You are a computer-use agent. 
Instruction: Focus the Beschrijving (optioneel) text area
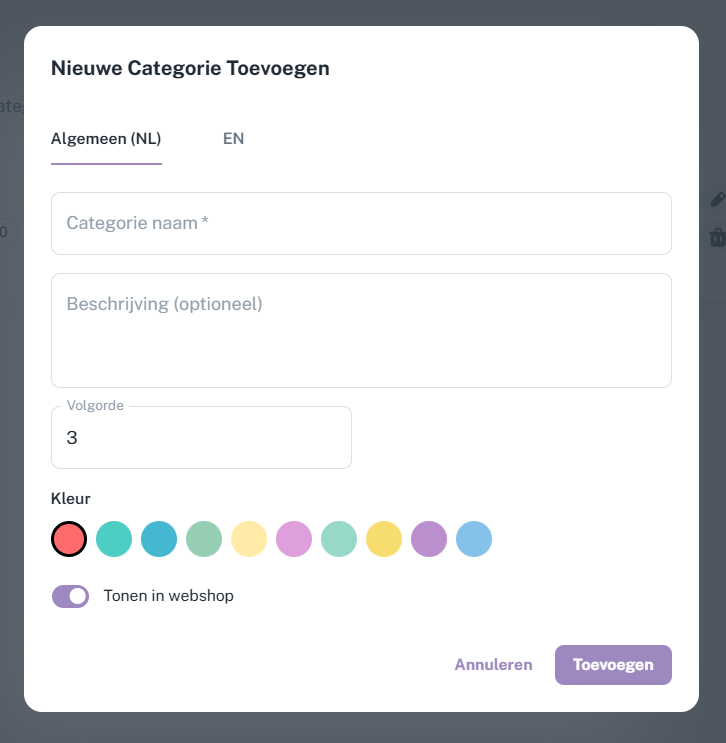(x=361, y=330)
